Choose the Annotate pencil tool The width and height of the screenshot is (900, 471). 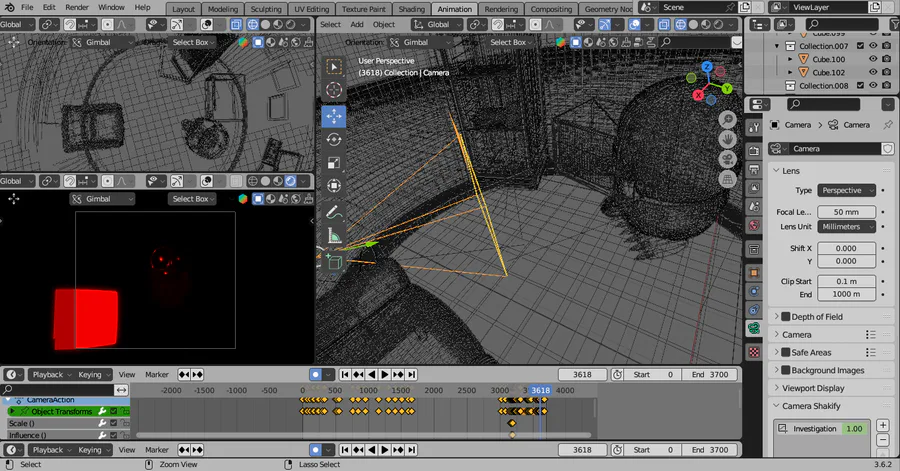pyautogui.click(x=333, y=212)
